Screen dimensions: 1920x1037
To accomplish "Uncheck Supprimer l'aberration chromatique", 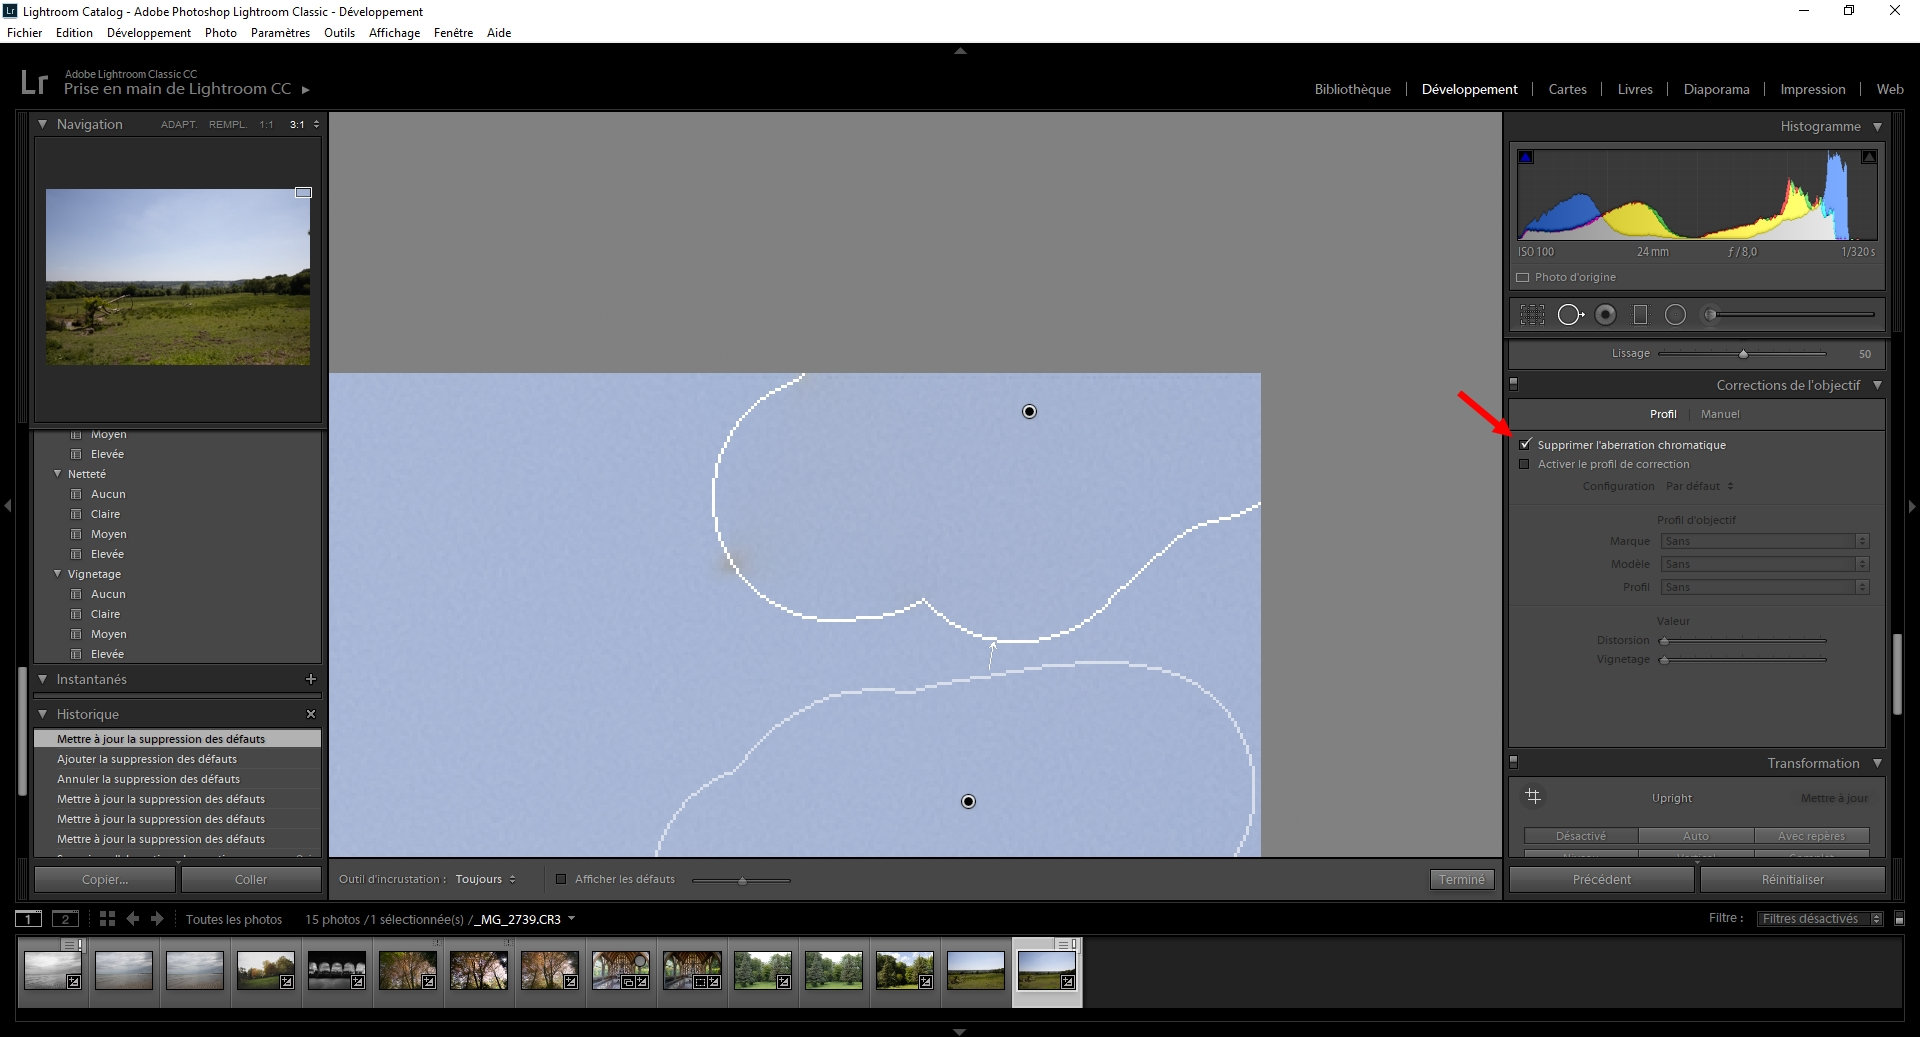I will 1525,444.
